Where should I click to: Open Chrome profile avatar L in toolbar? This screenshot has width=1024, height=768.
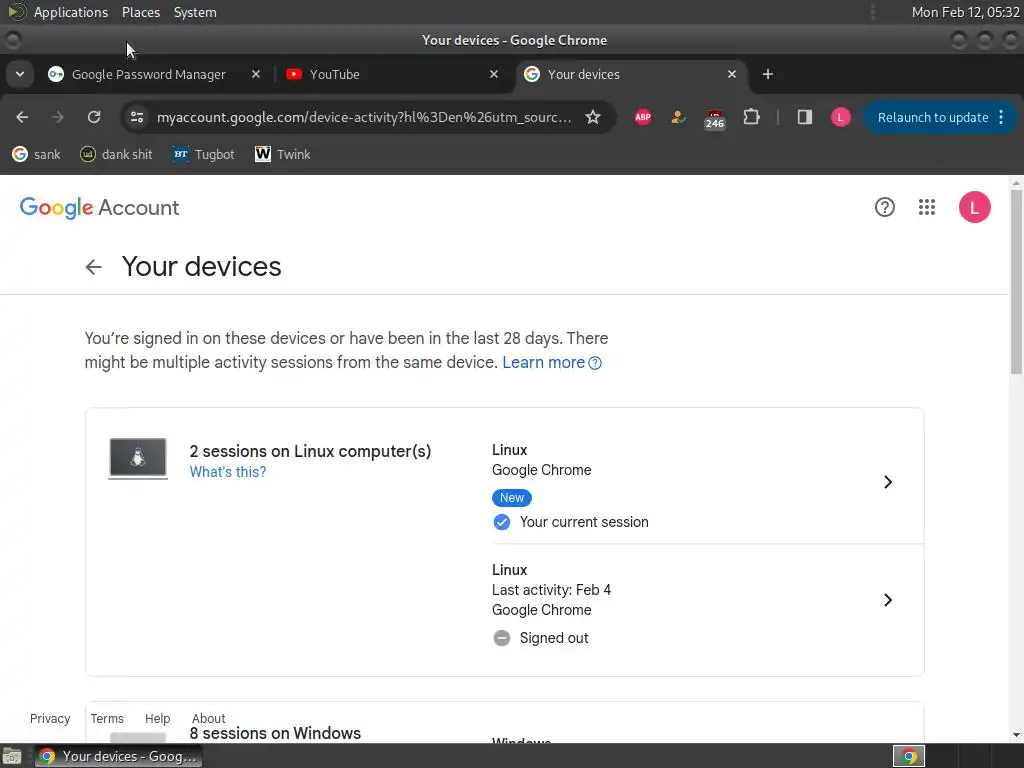pos(840,117)
